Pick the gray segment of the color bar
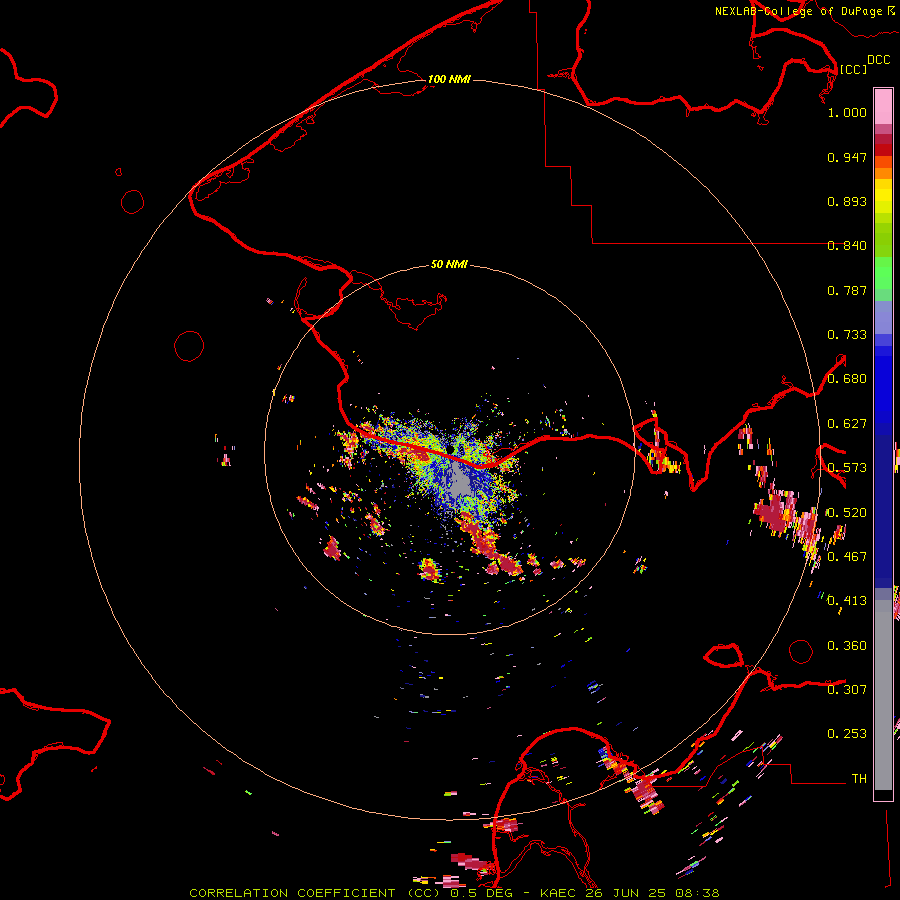This screenshot has width=900, height=900. point(883,695)
